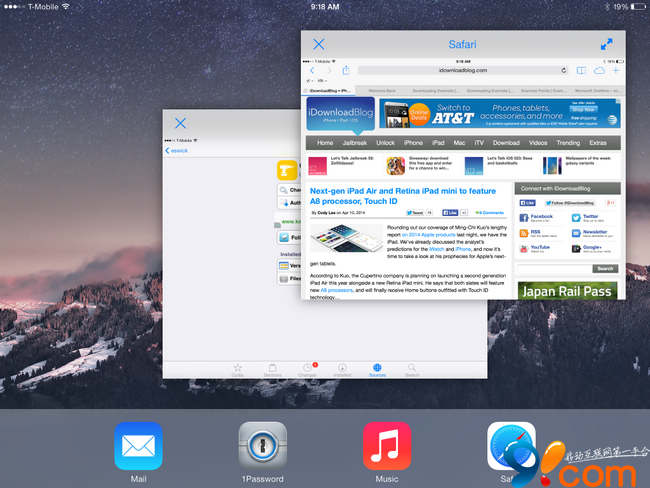The image size is (650, 488).
Task: Launch 1Password from the dock
Action: click(263, 446)
